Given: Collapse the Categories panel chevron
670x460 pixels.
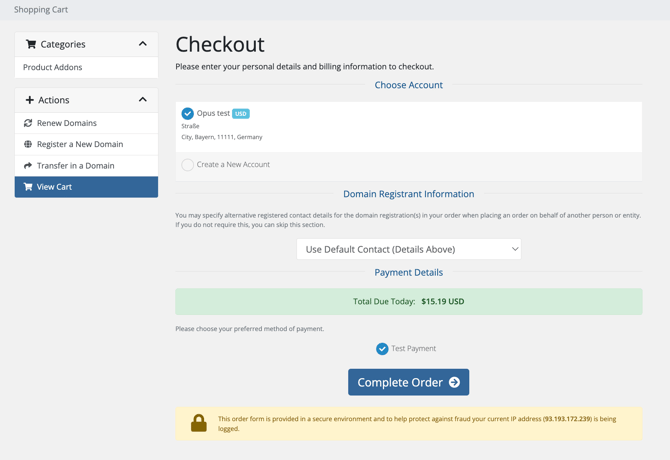Looking at the screenshot, I should coord(143,44).
